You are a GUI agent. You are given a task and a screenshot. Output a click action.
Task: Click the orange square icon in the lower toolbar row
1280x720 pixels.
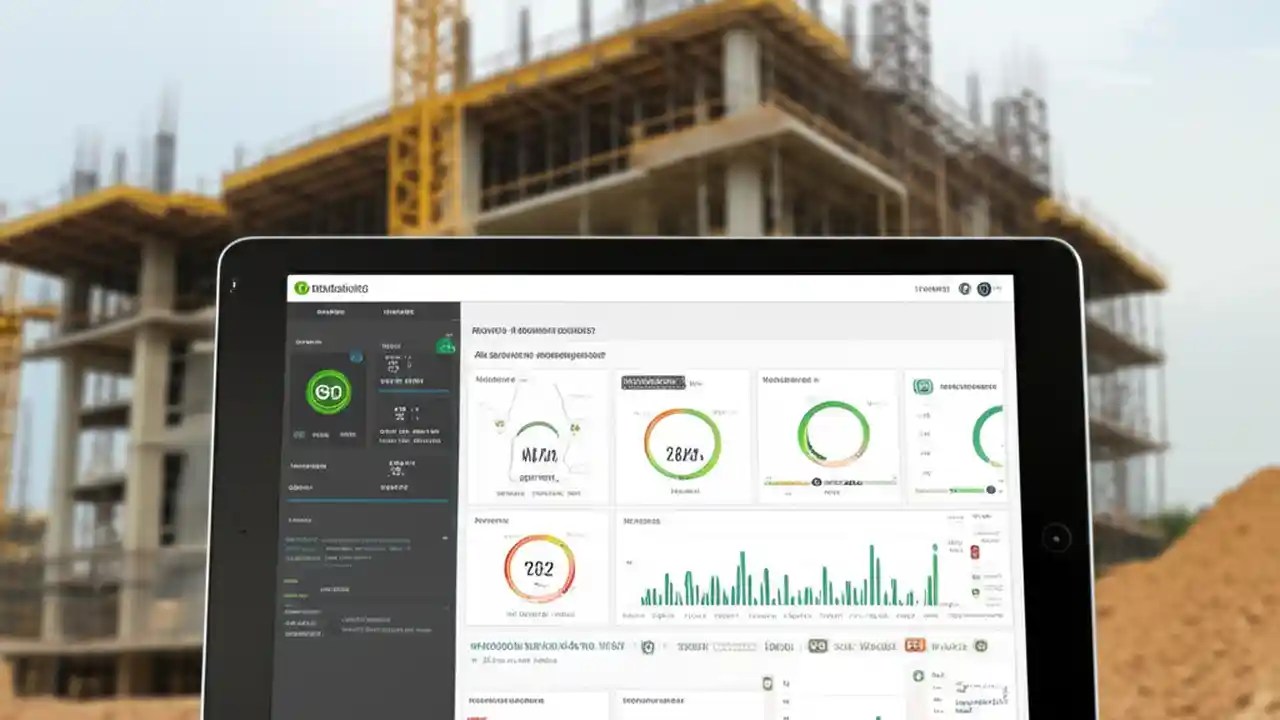click(x=914, y=647)
